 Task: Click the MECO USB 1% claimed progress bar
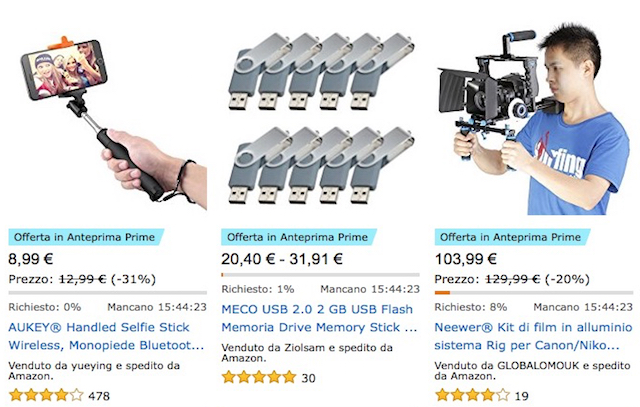[320, 275]
